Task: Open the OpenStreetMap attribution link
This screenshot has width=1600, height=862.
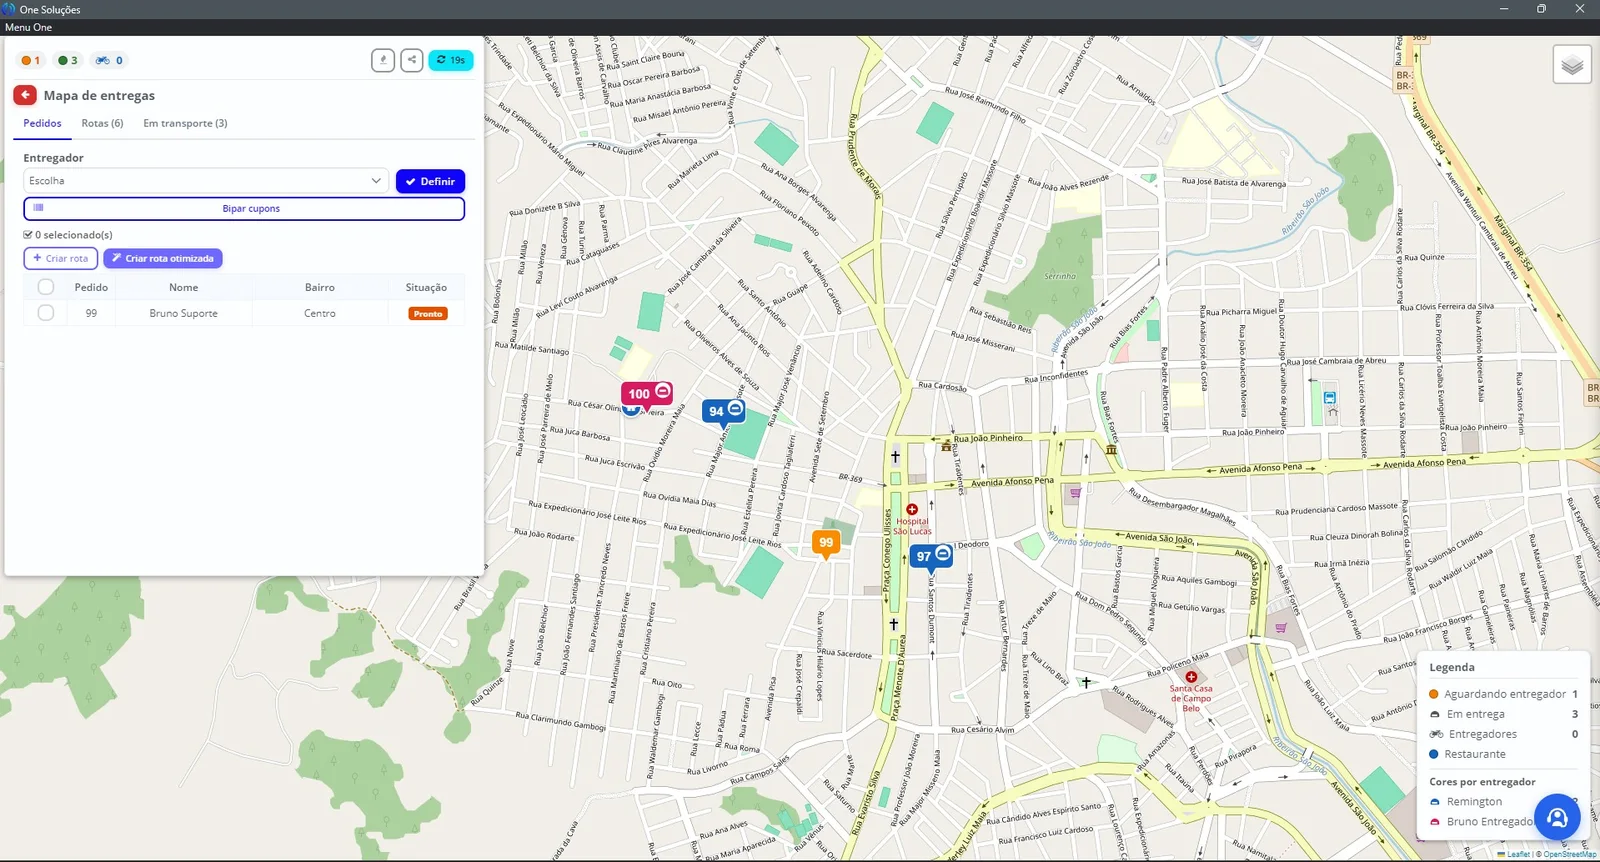Action: click(1570, 854)
